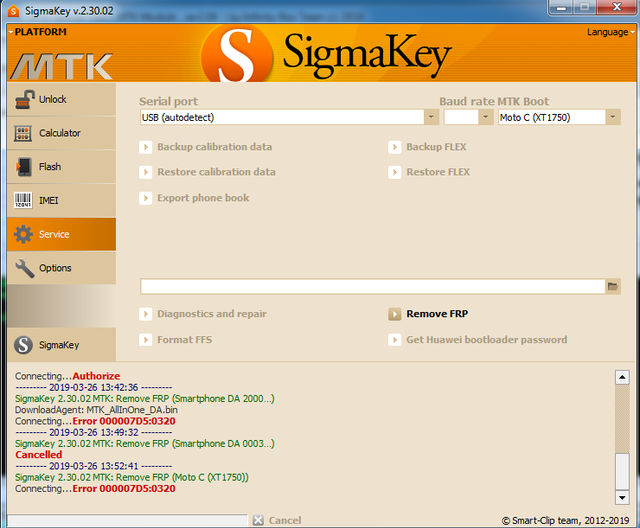Click arrow icon next to Backup FLEX

394,147
